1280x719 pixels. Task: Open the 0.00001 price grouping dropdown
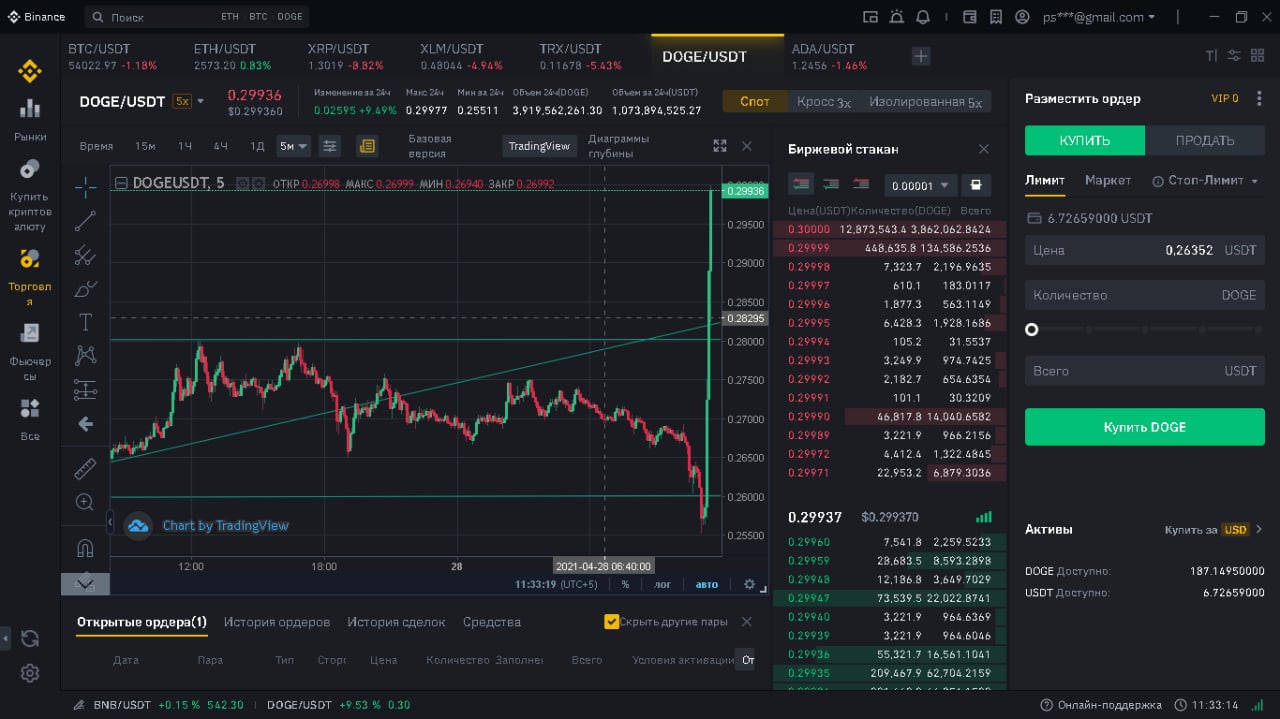(919, 185)
